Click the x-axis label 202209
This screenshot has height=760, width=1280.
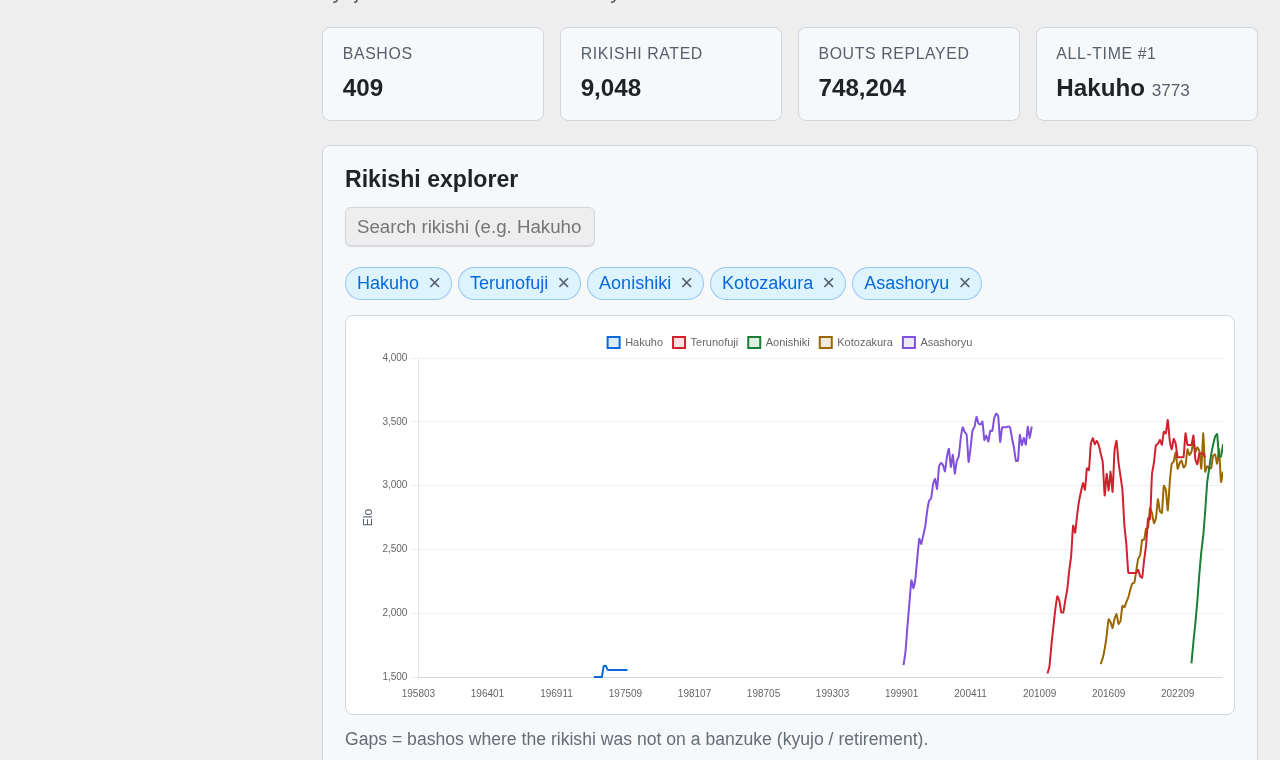click(x=1177, y=694)
